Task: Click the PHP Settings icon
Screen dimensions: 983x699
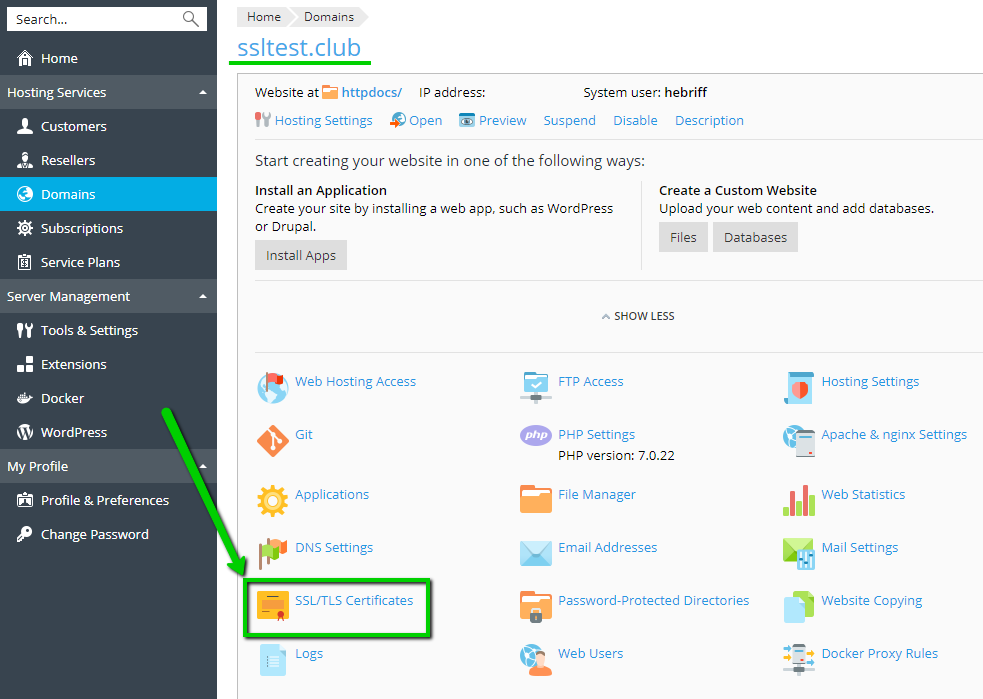Action: pyautogui.click(x=535, y=436)
